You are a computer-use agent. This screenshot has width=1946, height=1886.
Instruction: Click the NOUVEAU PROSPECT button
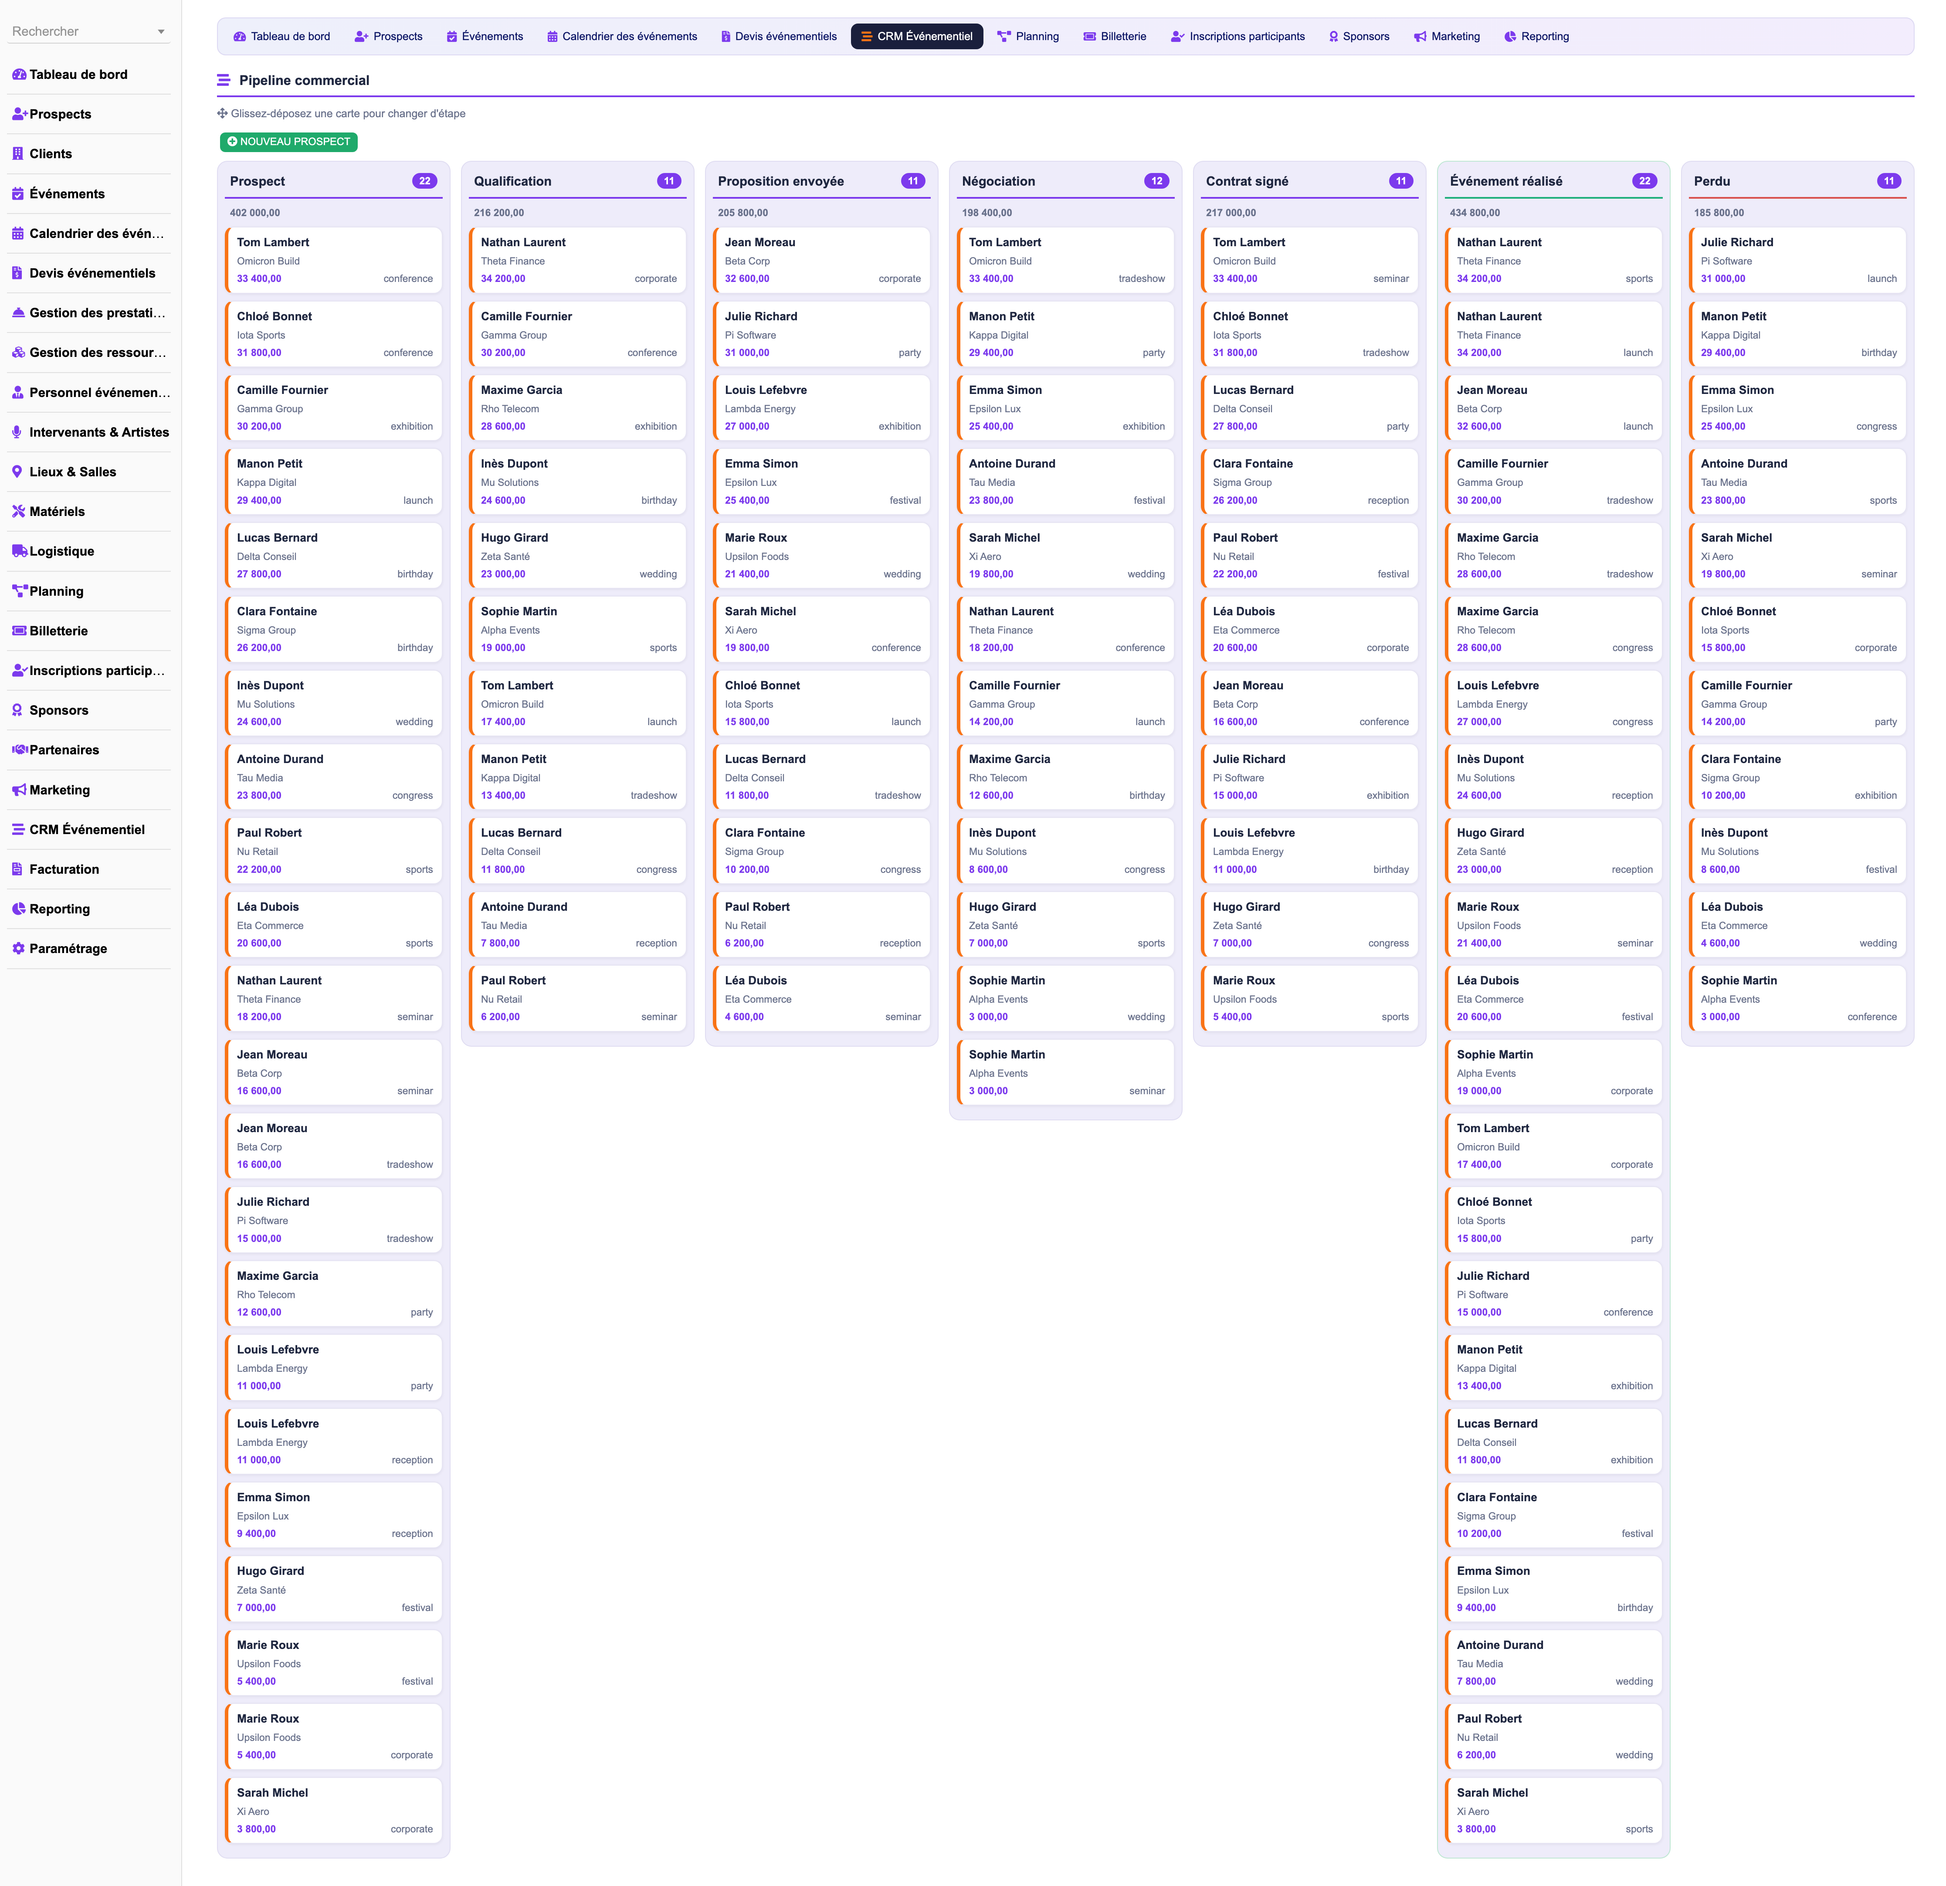[x=288, y=142]
